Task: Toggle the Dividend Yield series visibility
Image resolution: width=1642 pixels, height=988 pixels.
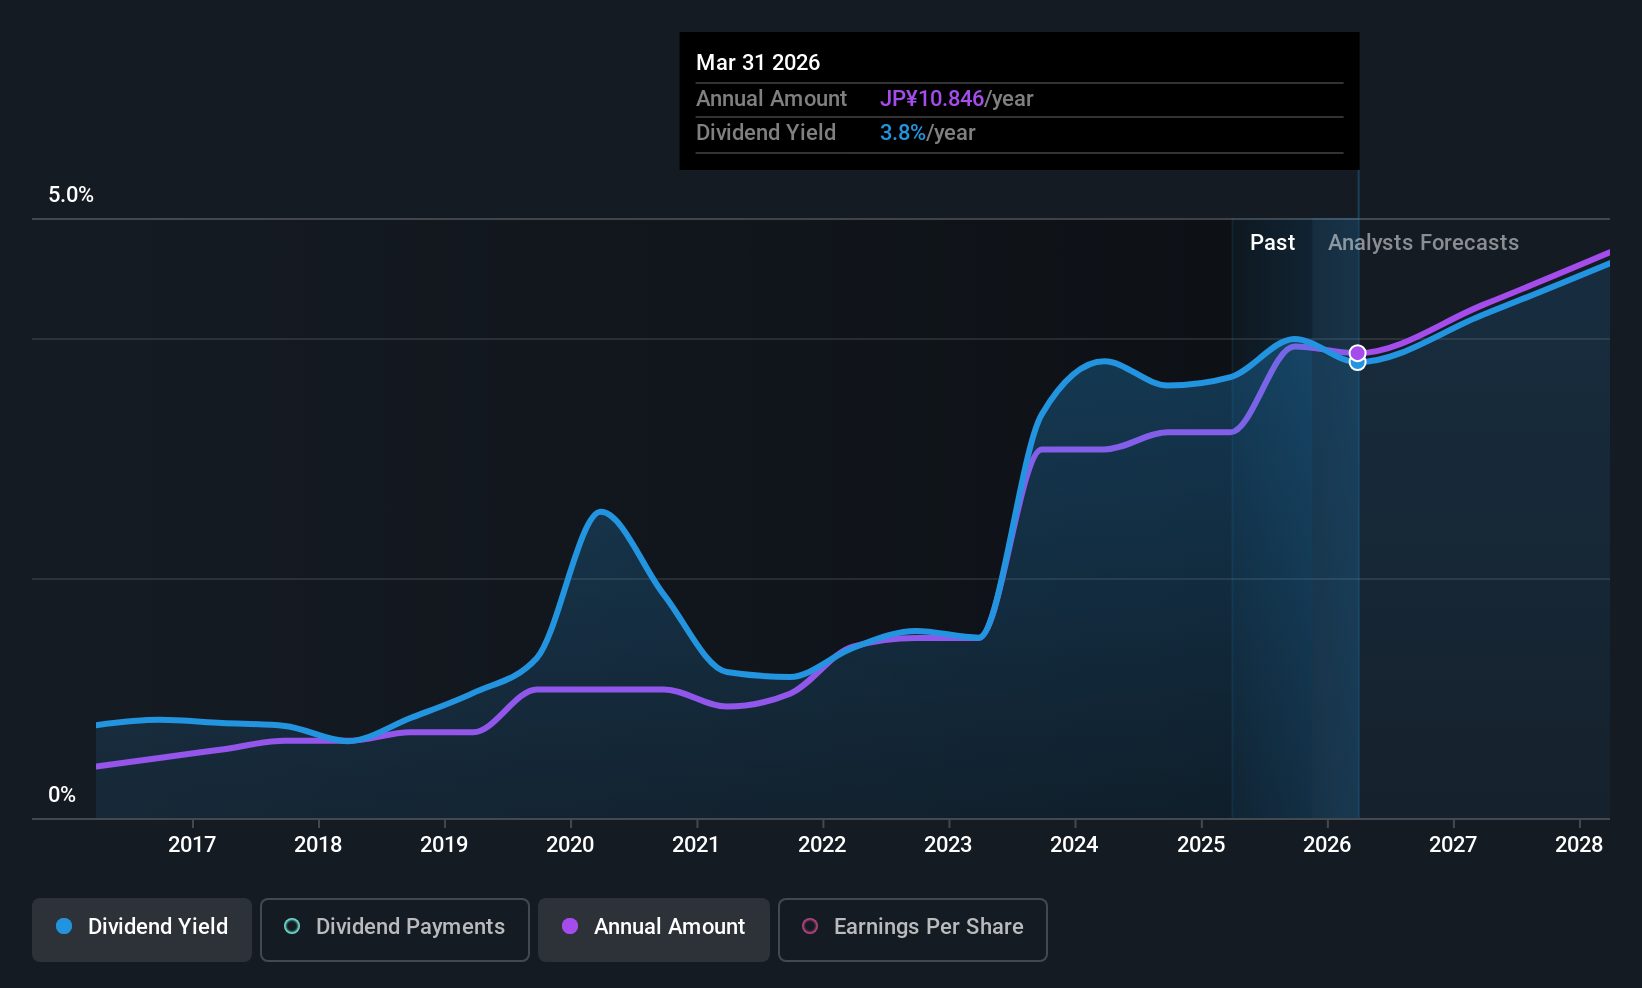Action: click(x=141, y=928)
